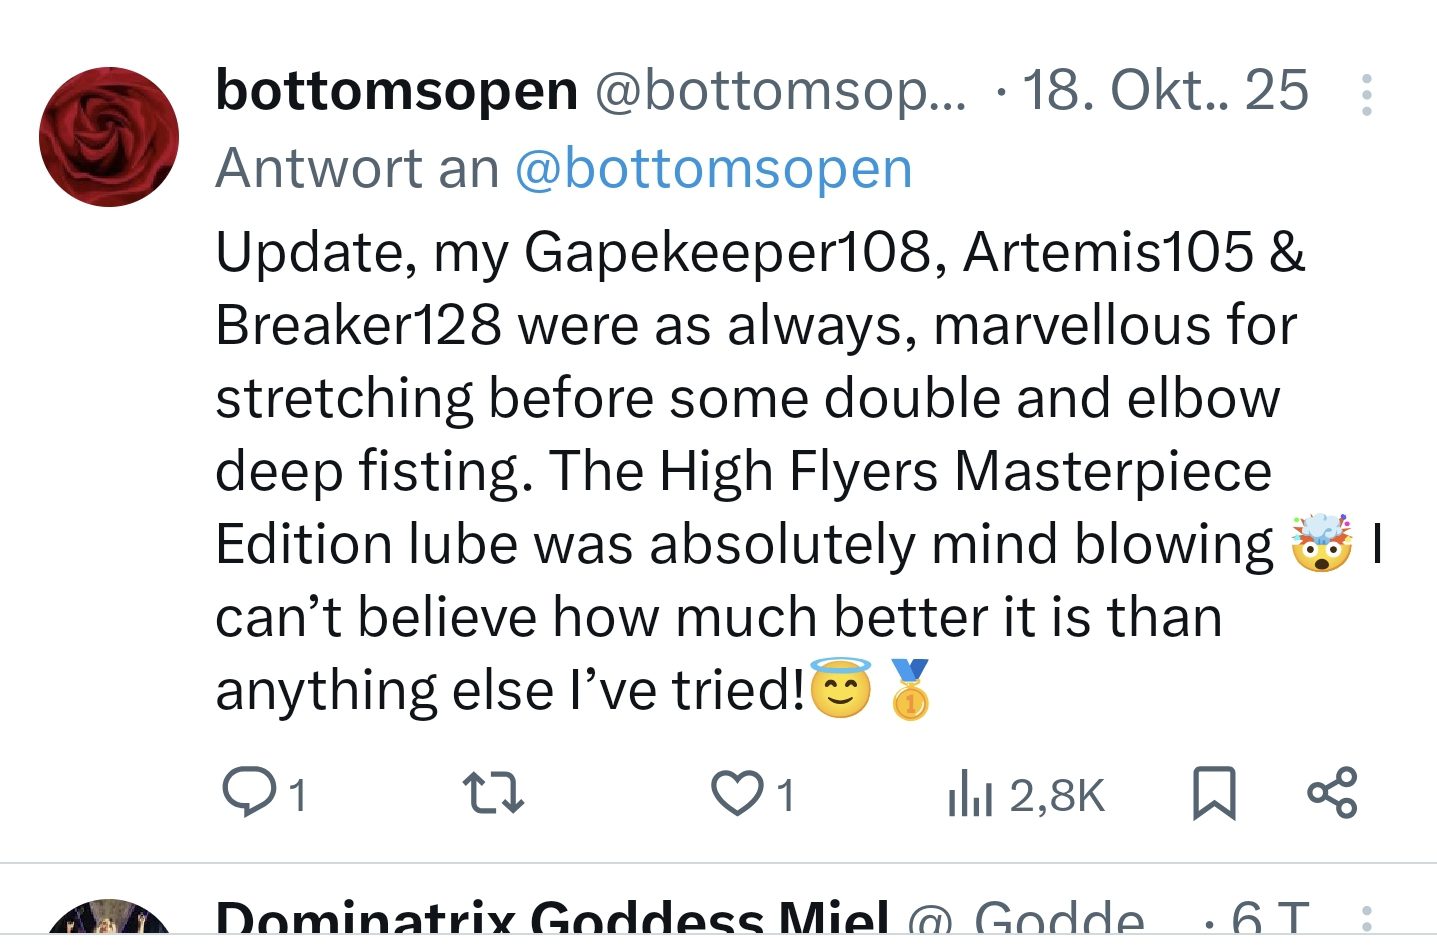This screenshot has height=945, width=1437.
Task: Click the 2,8K view count
Action: (x=1057, y=796)
